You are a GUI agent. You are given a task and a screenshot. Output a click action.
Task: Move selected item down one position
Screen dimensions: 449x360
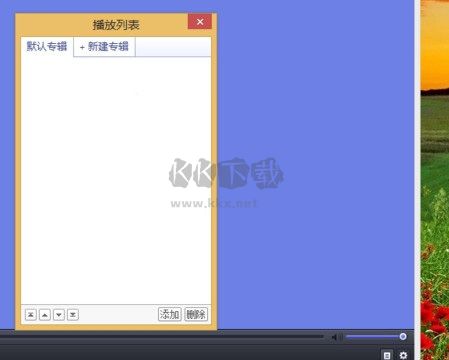[x=59, y=314]
